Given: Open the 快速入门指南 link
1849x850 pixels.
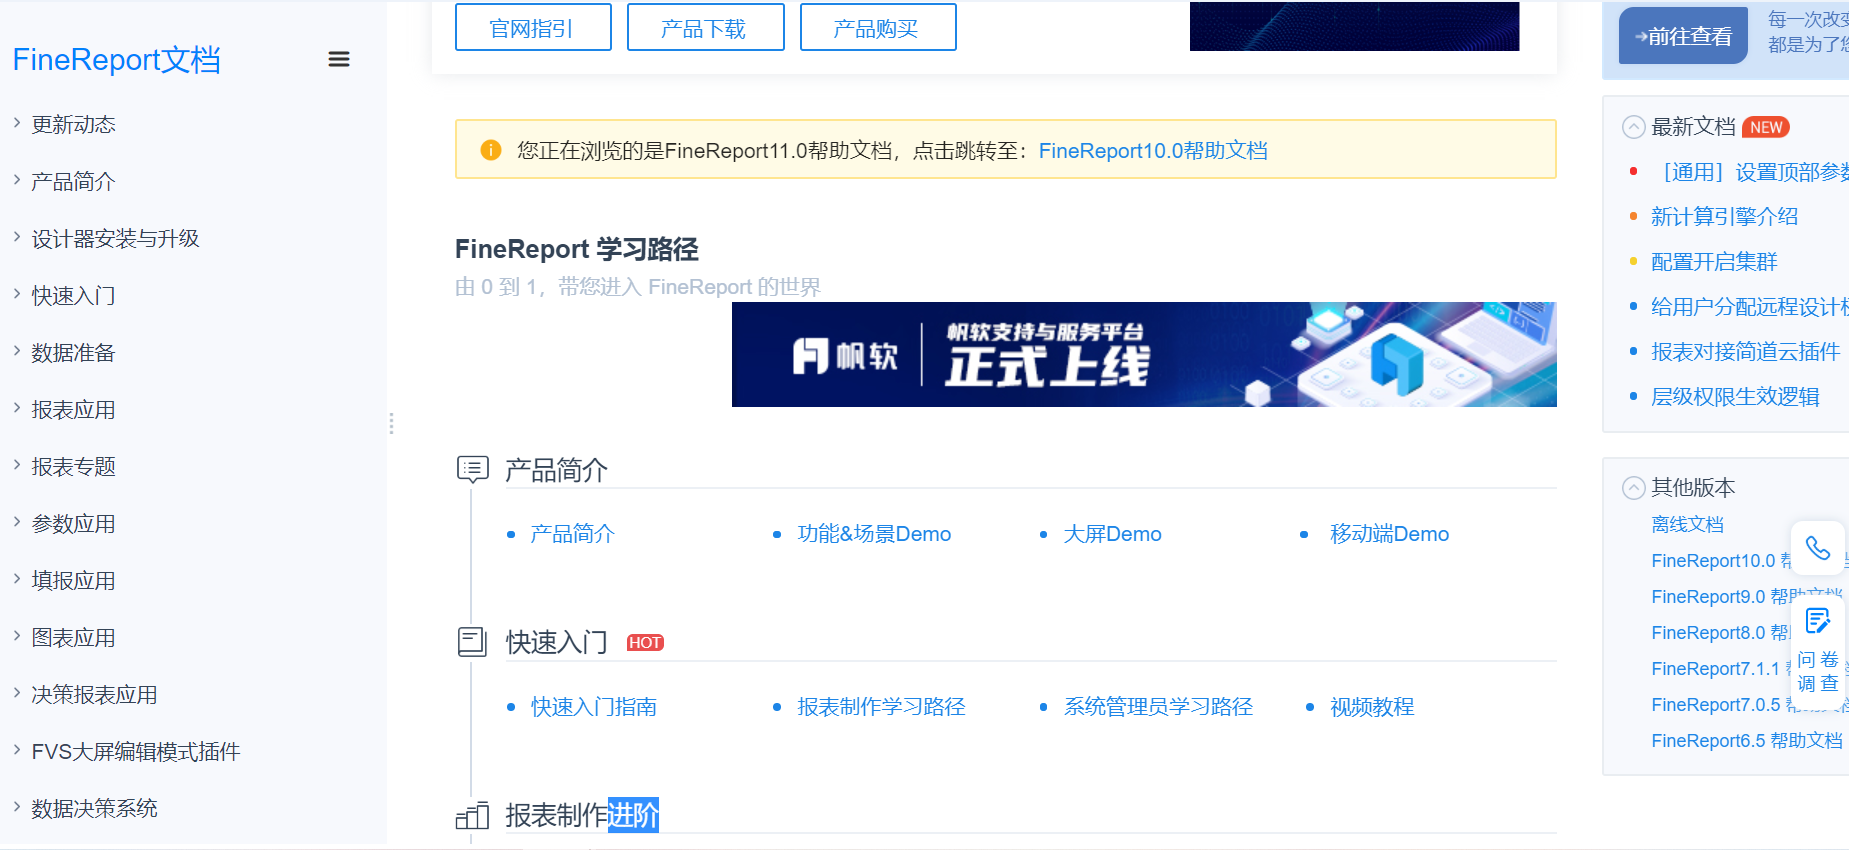Looking at the screenshot, I should coord(593,707).
